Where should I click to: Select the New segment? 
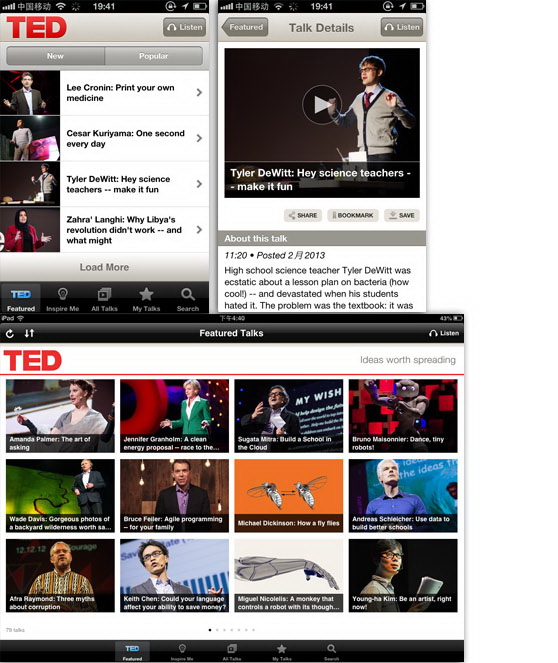55,56
